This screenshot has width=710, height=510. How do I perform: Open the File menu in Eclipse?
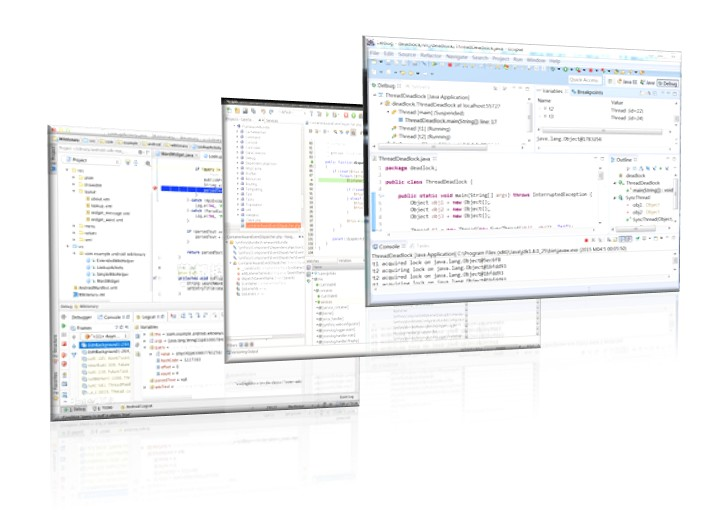point(374,53)
